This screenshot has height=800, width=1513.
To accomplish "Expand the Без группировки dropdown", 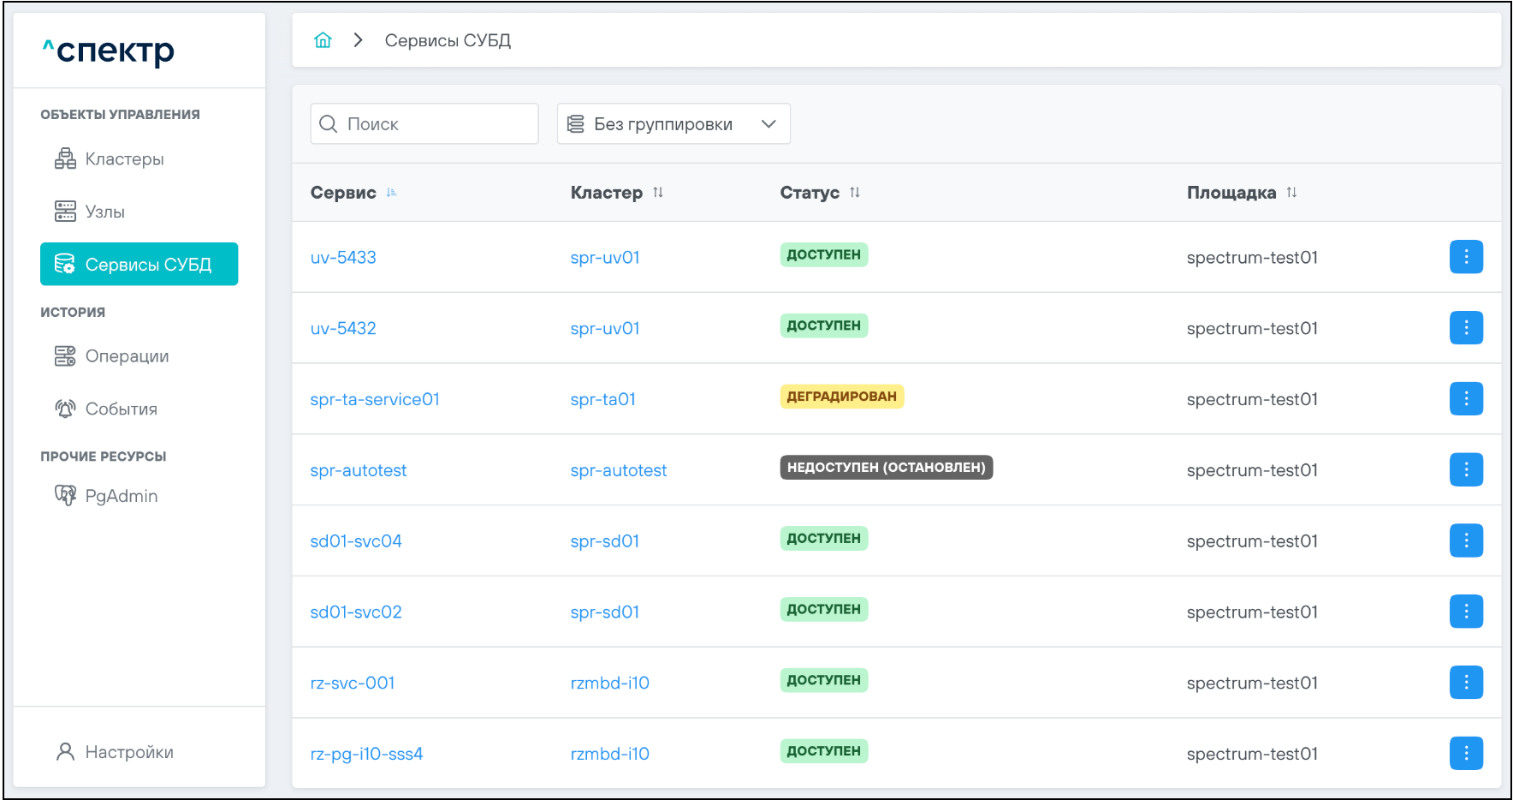I will tap(673, 124).
